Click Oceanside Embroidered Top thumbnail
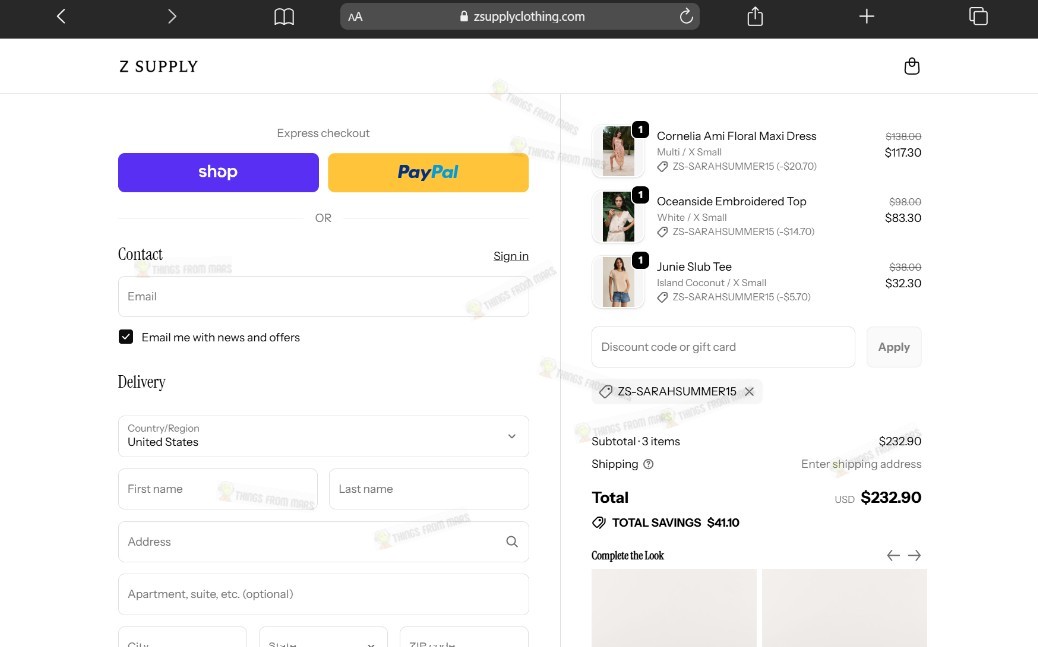The image size is (1038, 647). coord(618,217)
